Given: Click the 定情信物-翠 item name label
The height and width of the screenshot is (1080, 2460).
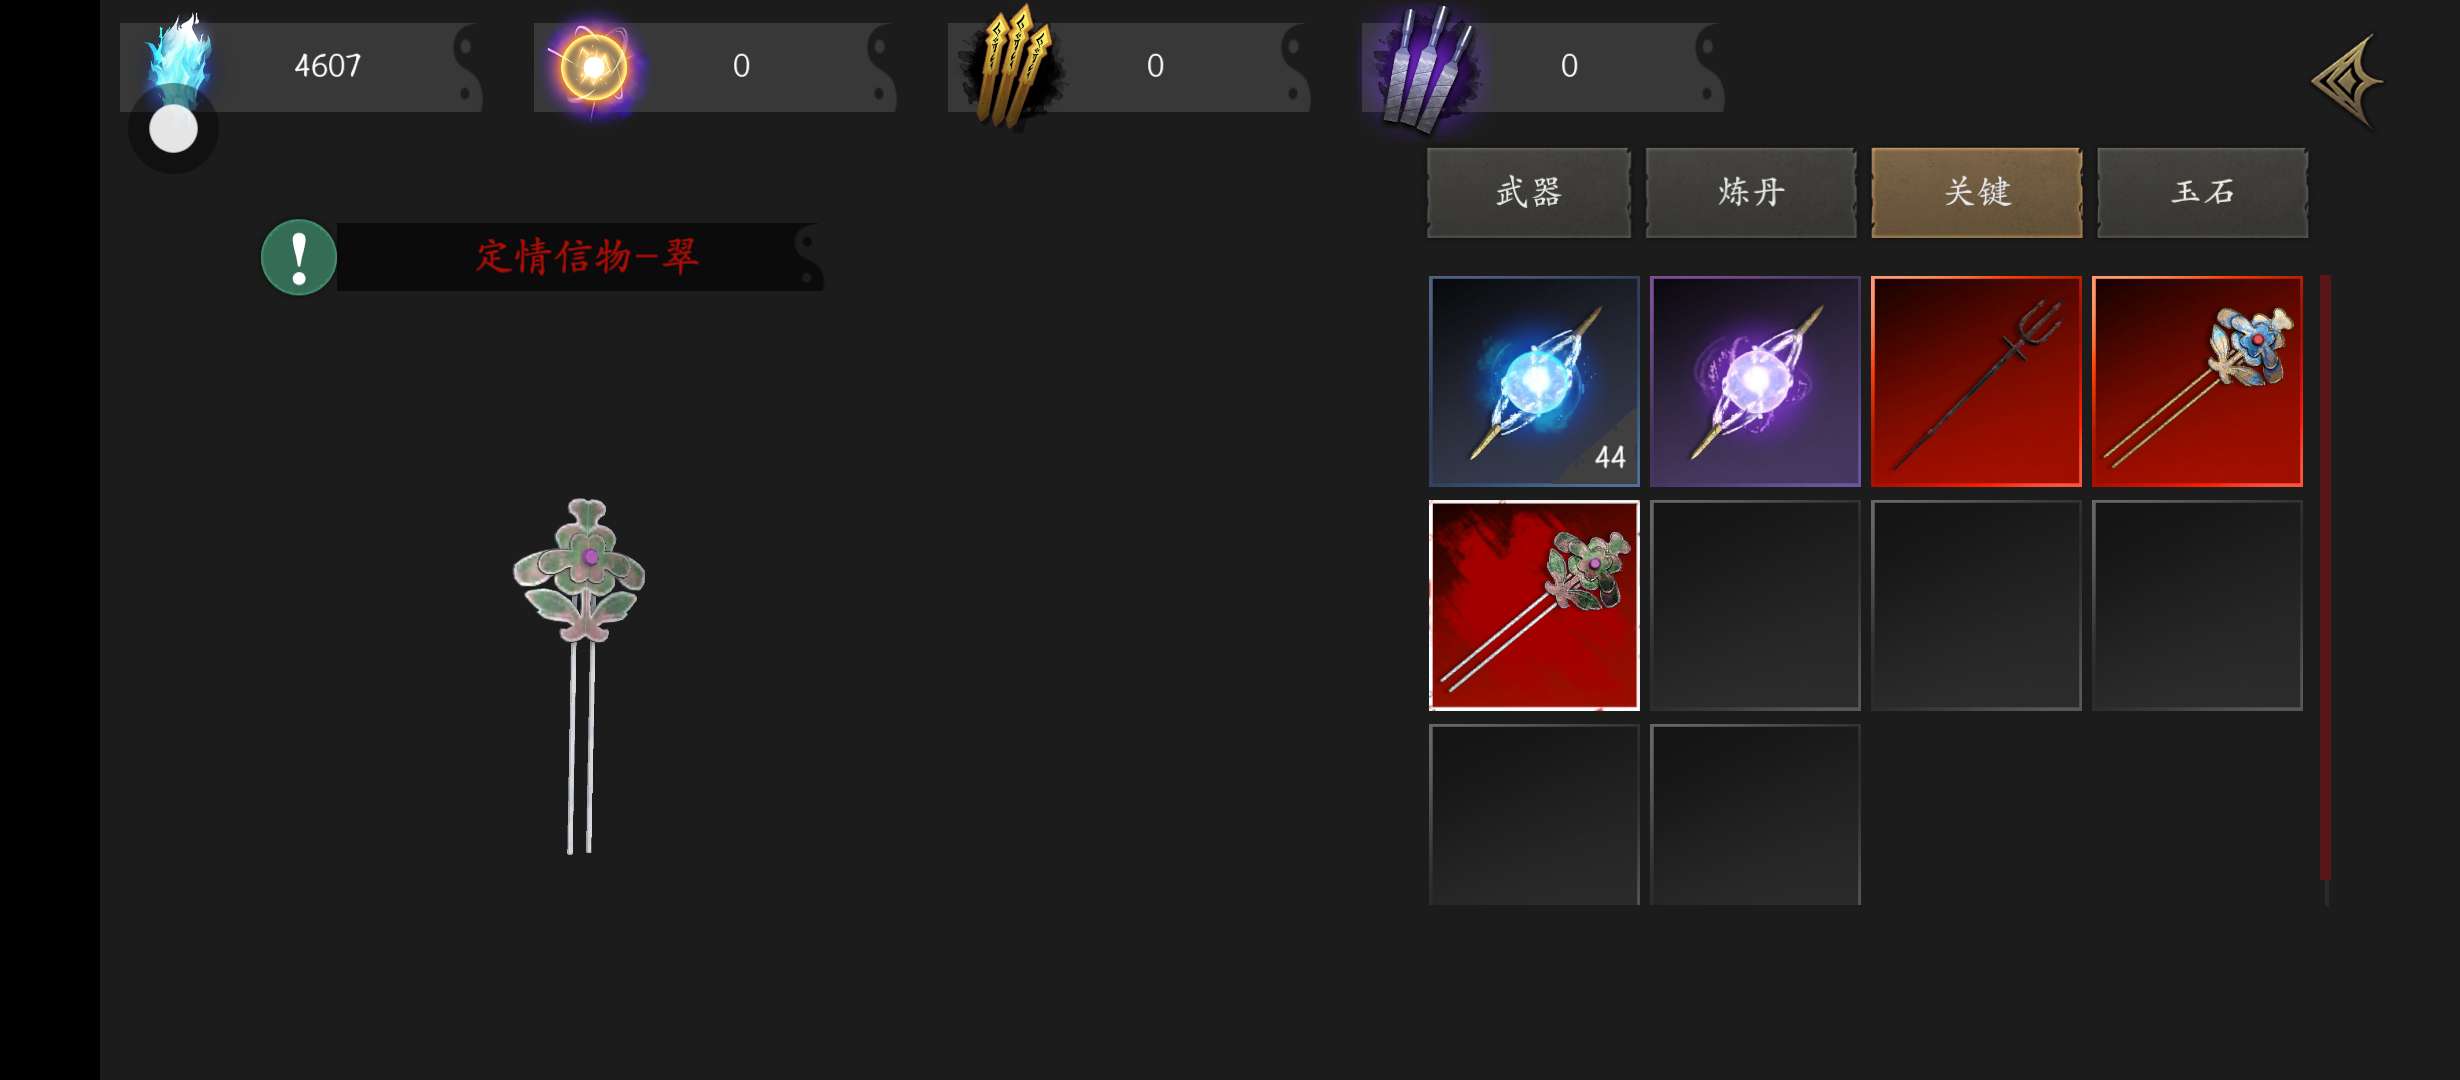Looking at the screenshot, I should (587, 257).
